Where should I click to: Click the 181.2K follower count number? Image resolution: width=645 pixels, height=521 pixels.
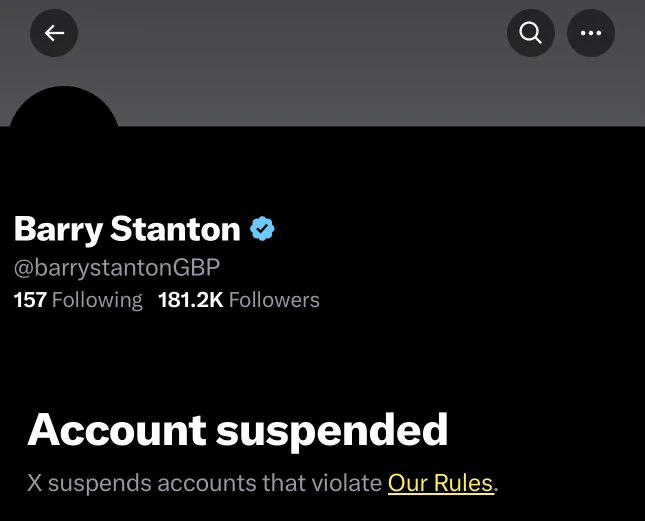click(x=191, y=300)
